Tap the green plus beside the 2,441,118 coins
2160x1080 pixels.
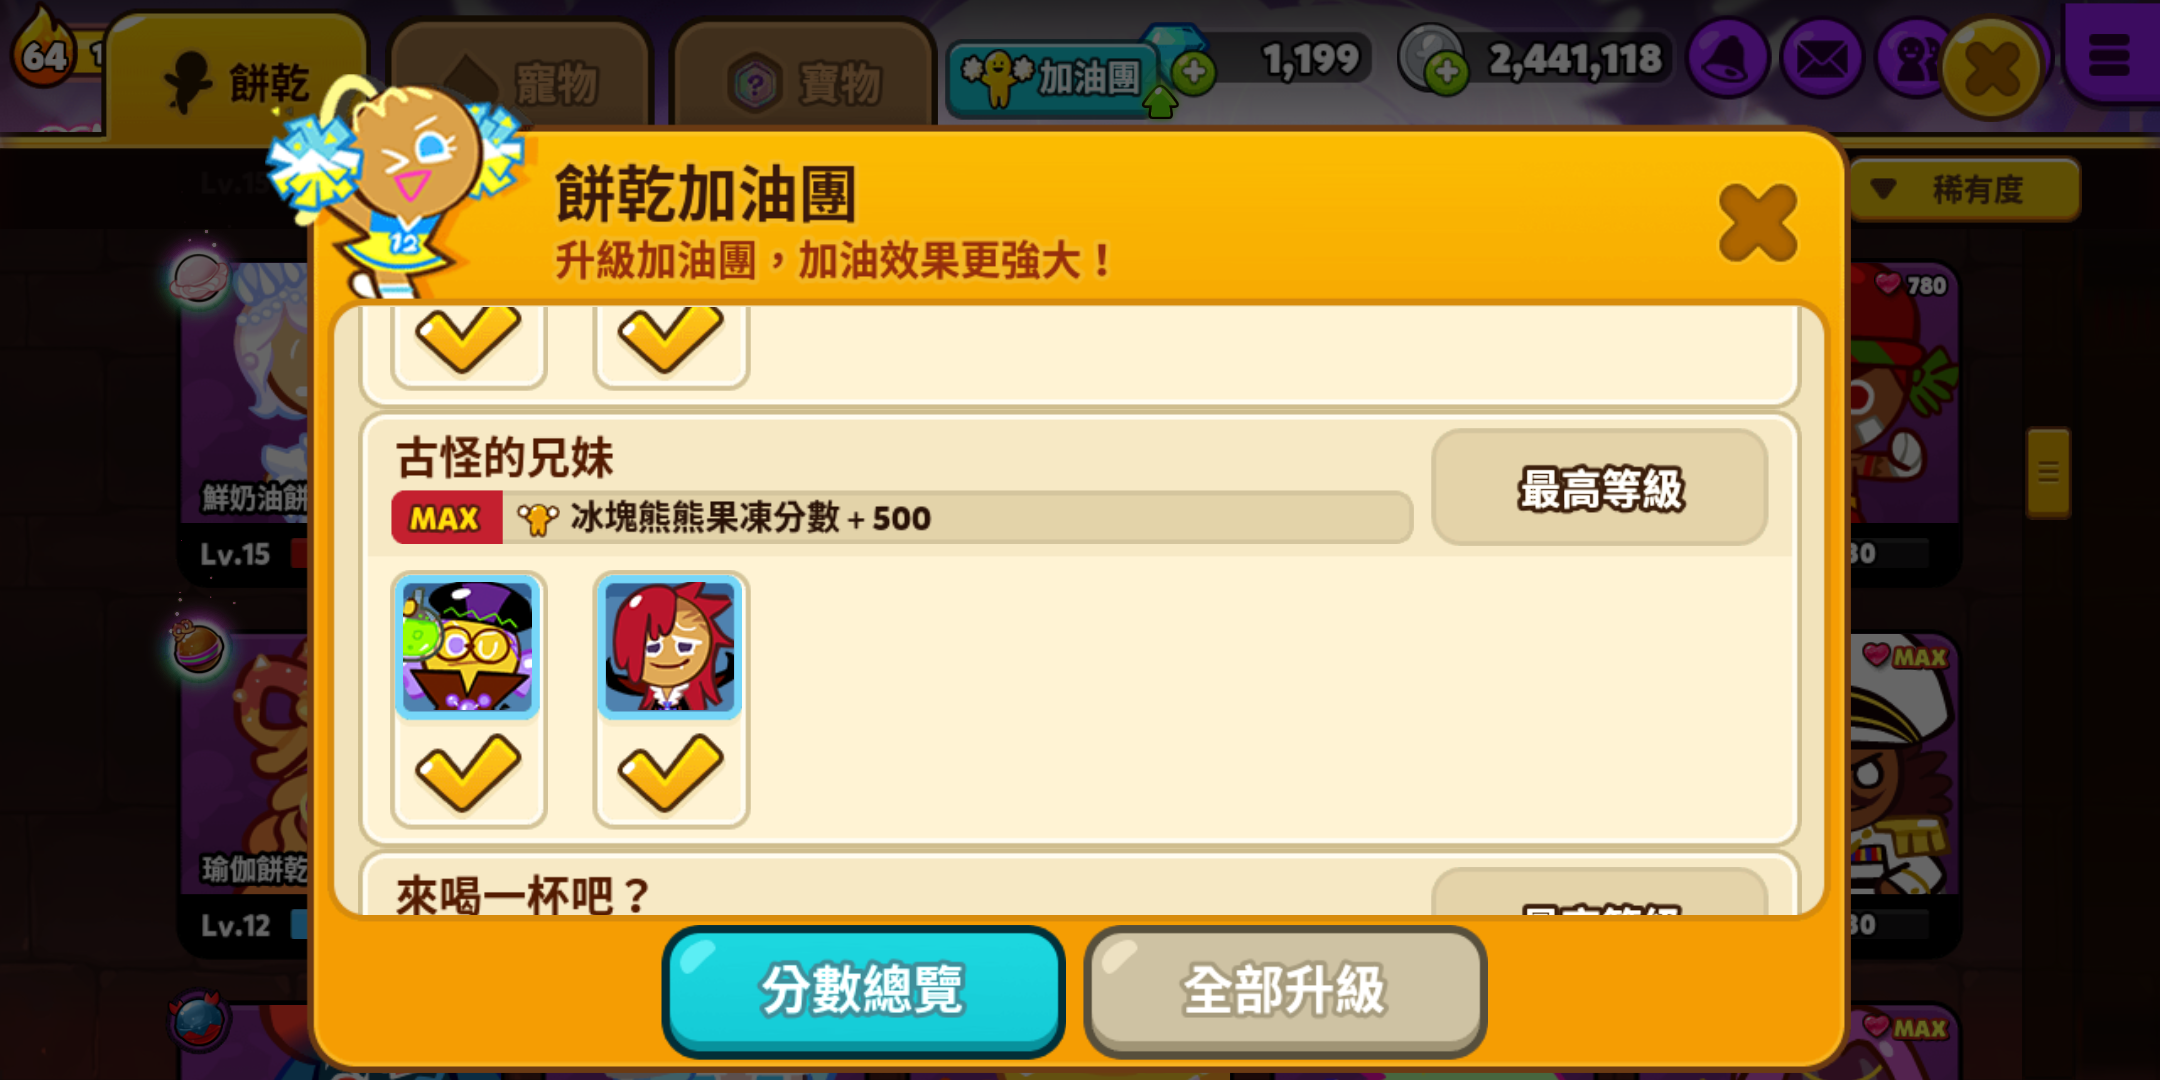[1446, 72]
